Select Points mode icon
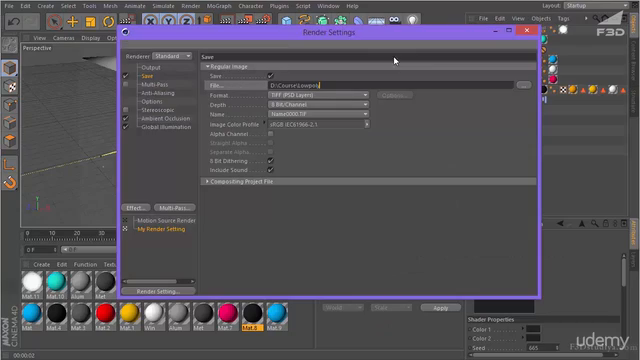Screen dimensions: 640x360 (10, 105)
